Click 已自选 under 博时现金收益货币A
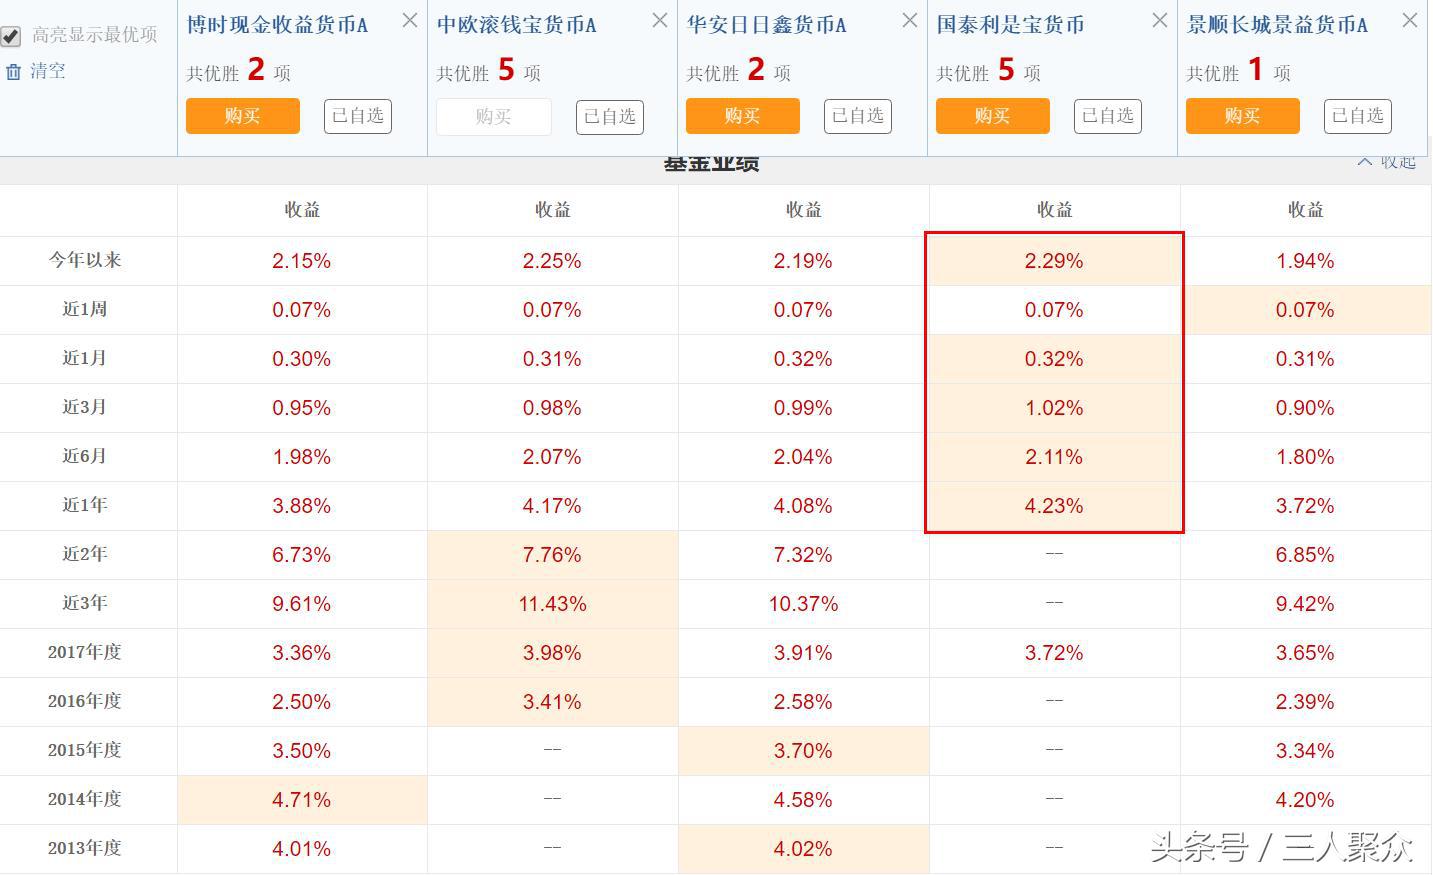 (358, 116)
